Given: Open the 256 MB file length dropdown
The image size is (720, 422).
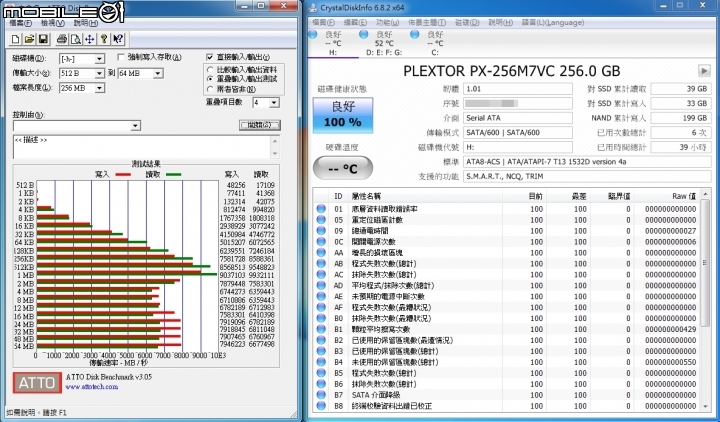Looking at the screenshot, I should pos(100,88).
